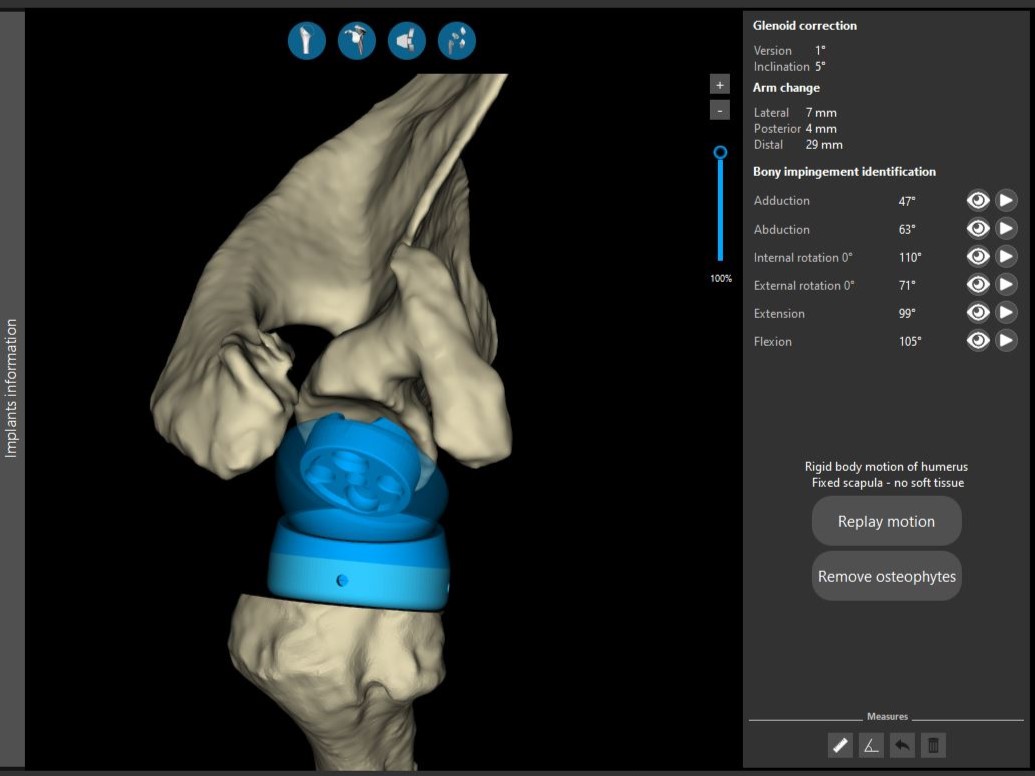The image size is (1035, 776).
Task: Play the Extension motion animation
Action: coord(1006,313)
